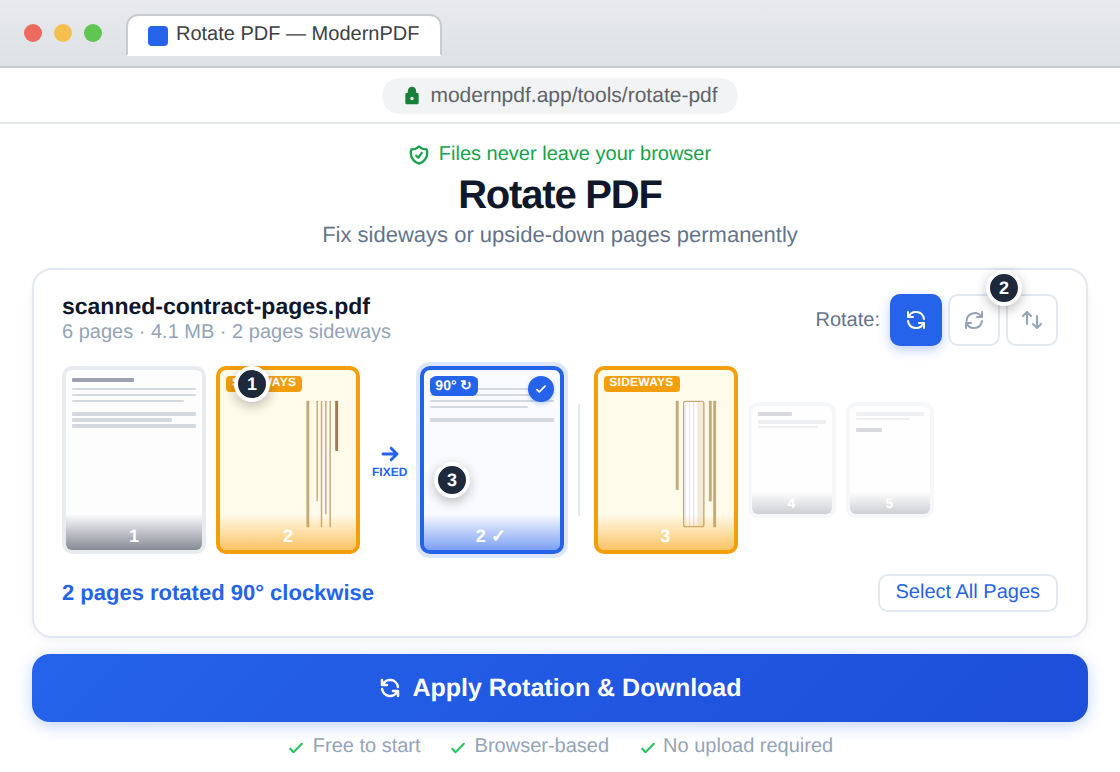This screenshot has width=1120, height=772.
Task: Open the browser address bar
Action: (x=559, y=95)
